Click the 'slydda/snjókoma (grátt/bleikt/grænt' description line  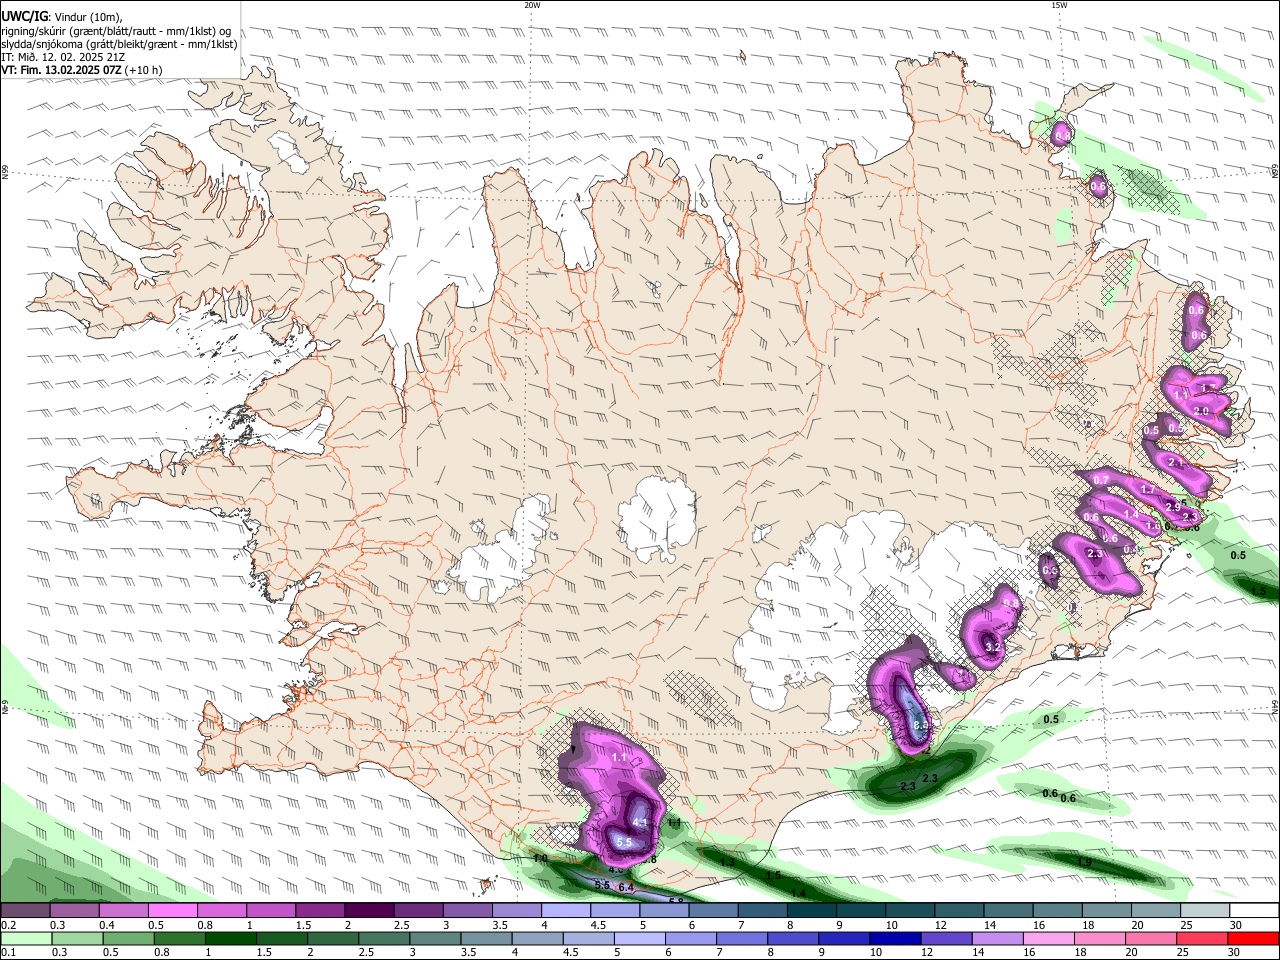click(119, 44)
